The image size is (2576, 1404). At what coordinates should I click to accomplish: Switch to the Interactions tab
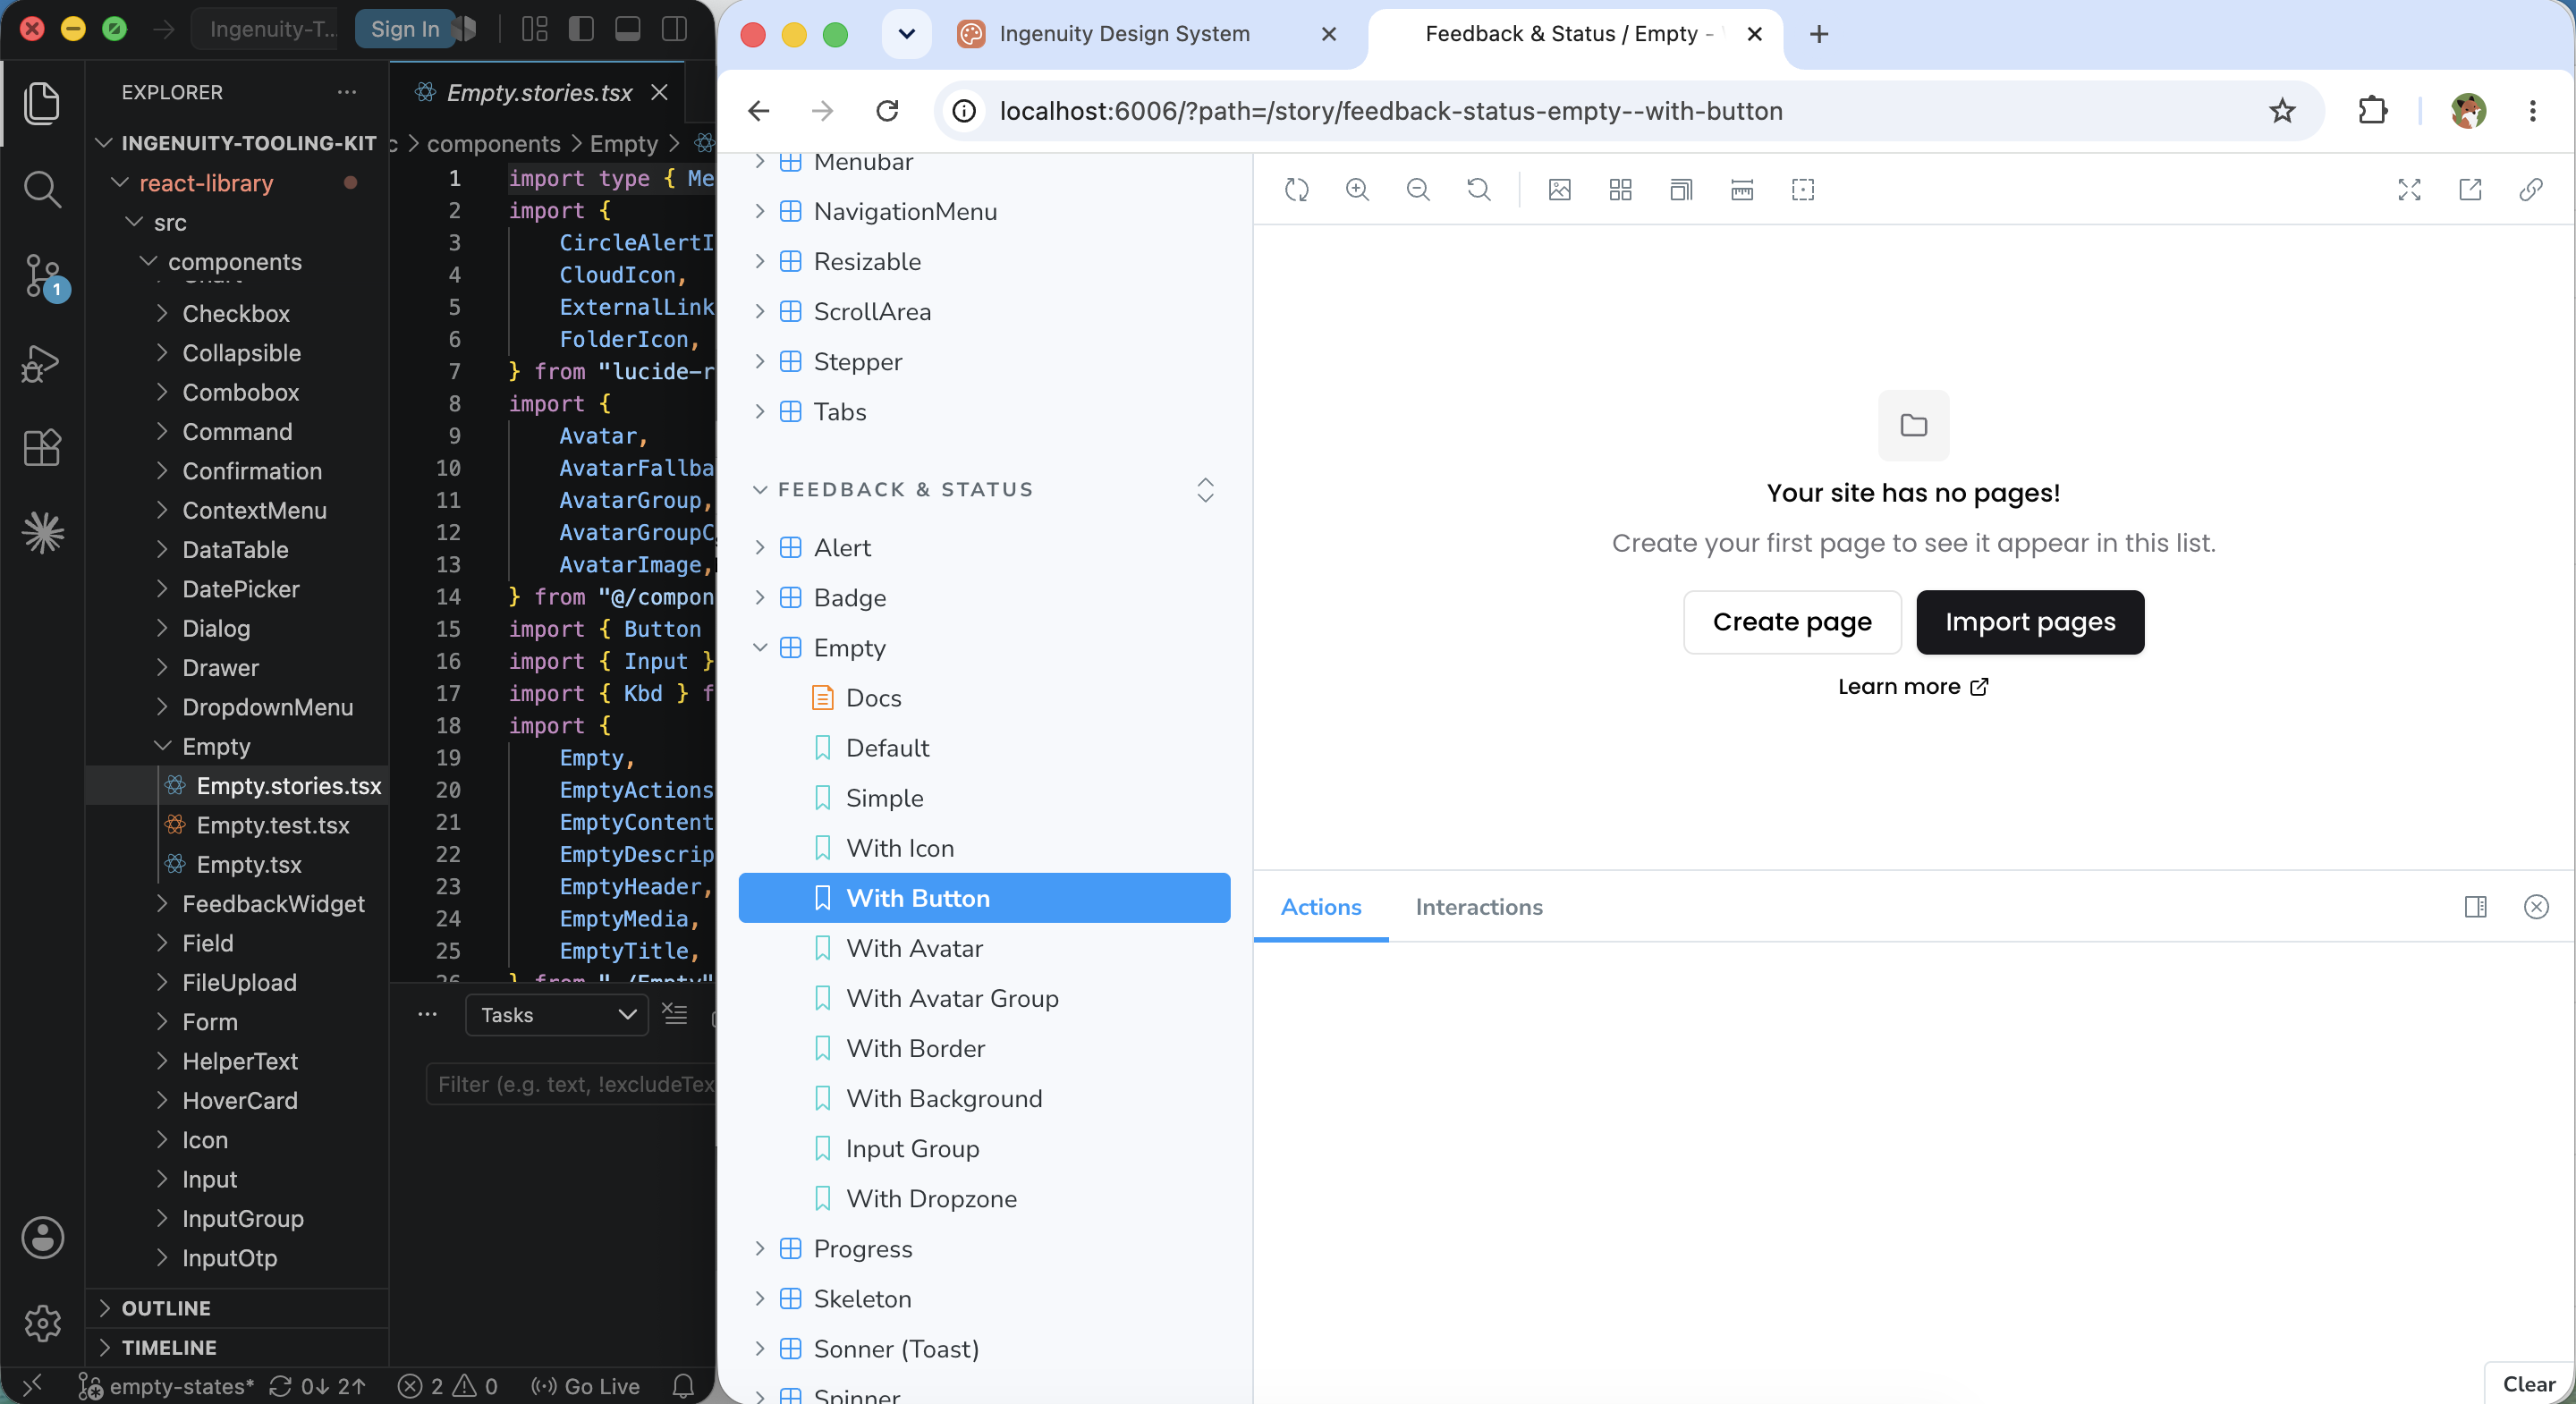pos(1478,906)
